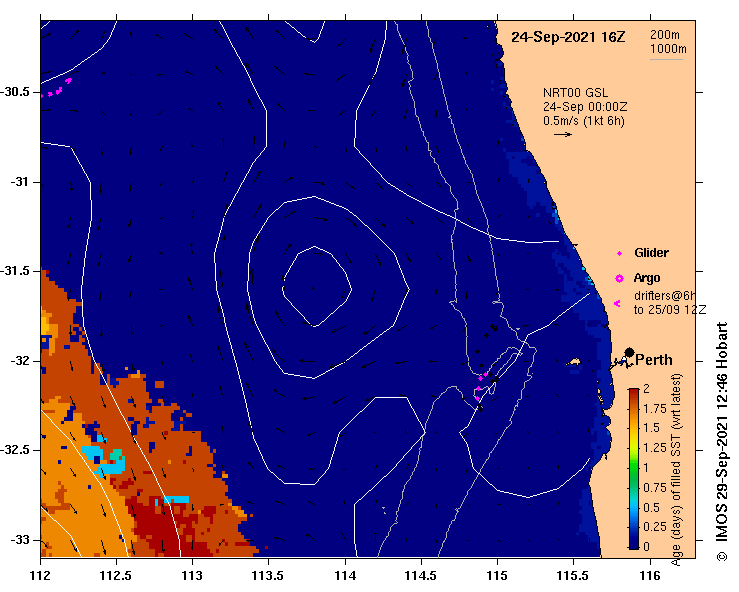Click the 114 longitude axis label

click(345, 576)
